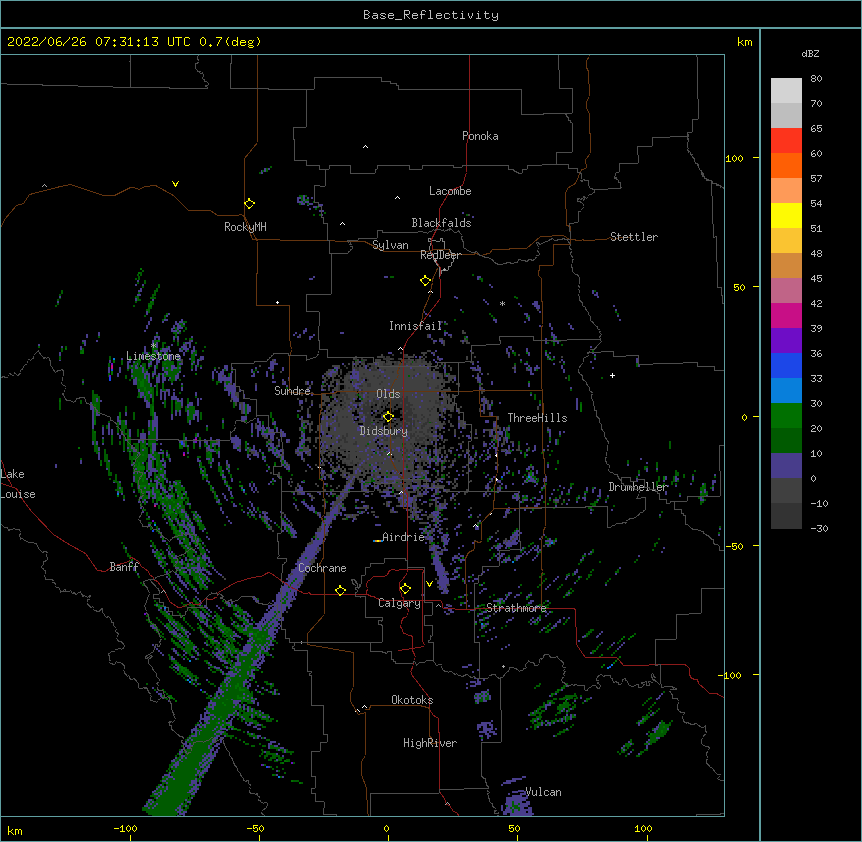Click the Sundre town label
Image resolution: width=862 pixels, height=842 pixels.
click(x=292, y=391)
